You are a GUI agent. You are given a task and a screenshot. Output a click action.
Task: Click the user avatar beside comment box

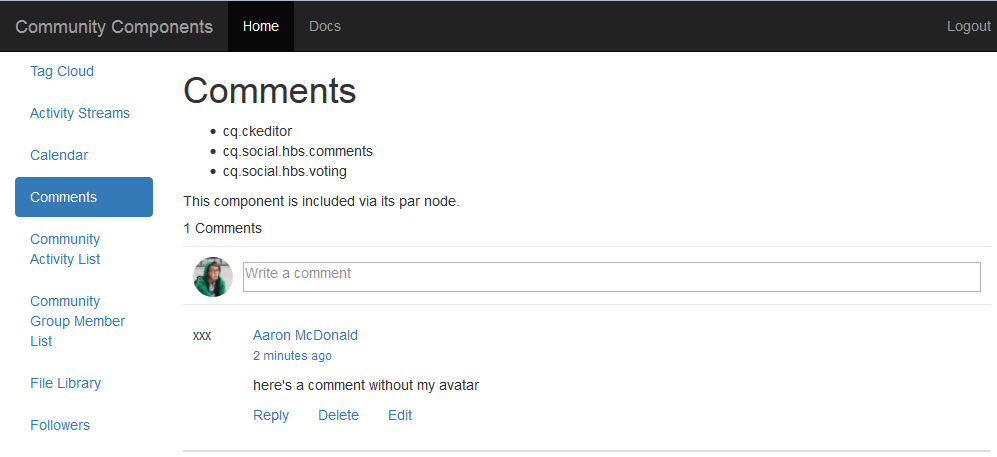point(213,277)
